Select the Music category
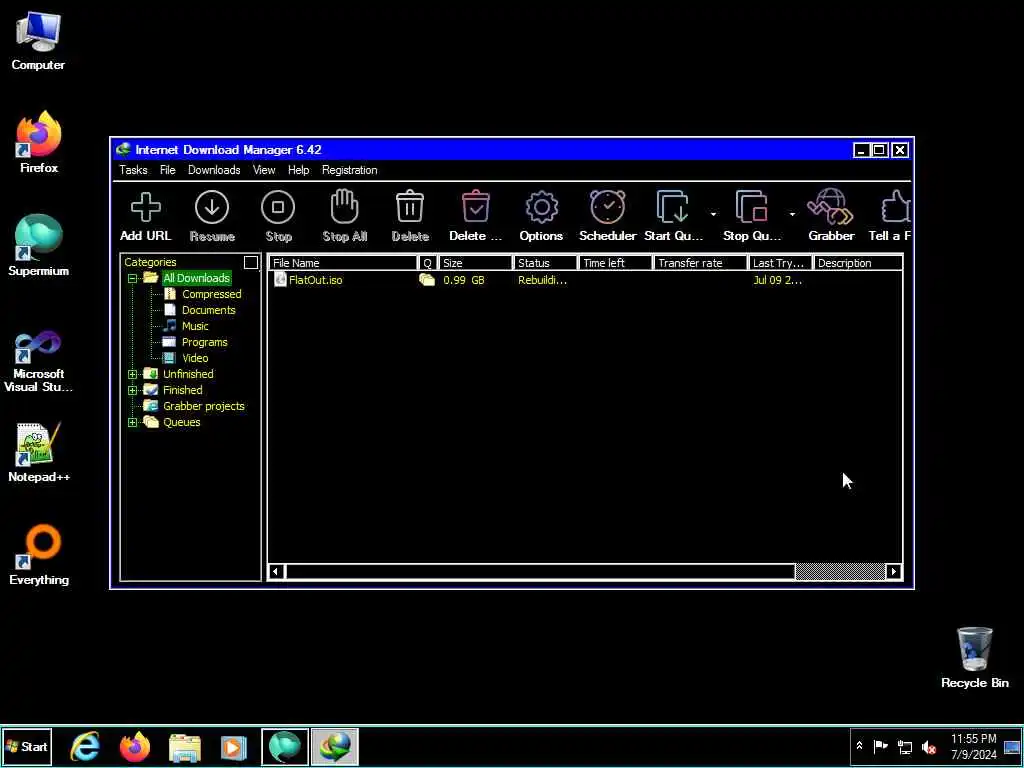1024x768 pixels. pyautogui.click(x=195, y=326)
